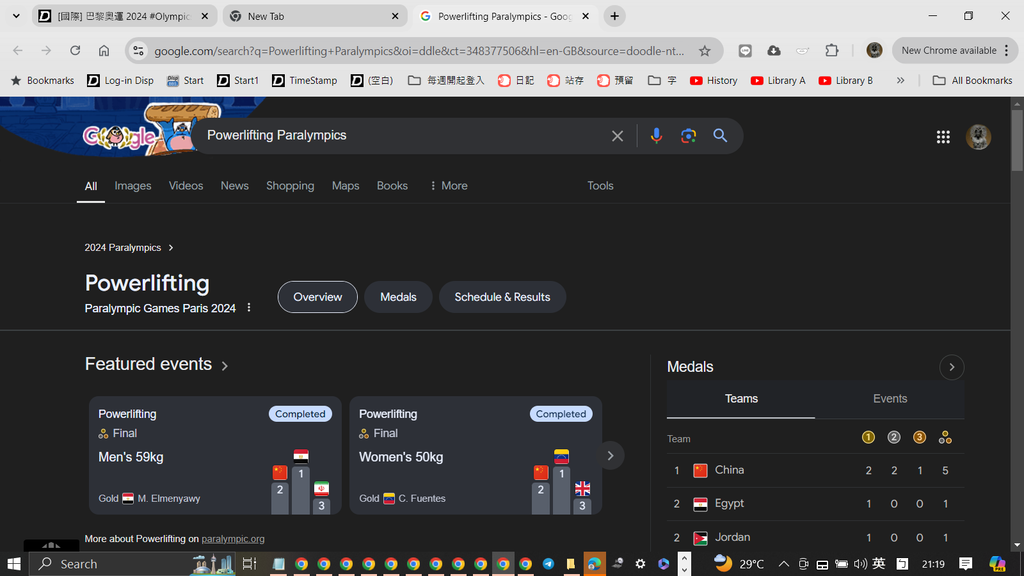Show next featured events card
Viewport: 1024px width, 576px height.
pos(611,456)
